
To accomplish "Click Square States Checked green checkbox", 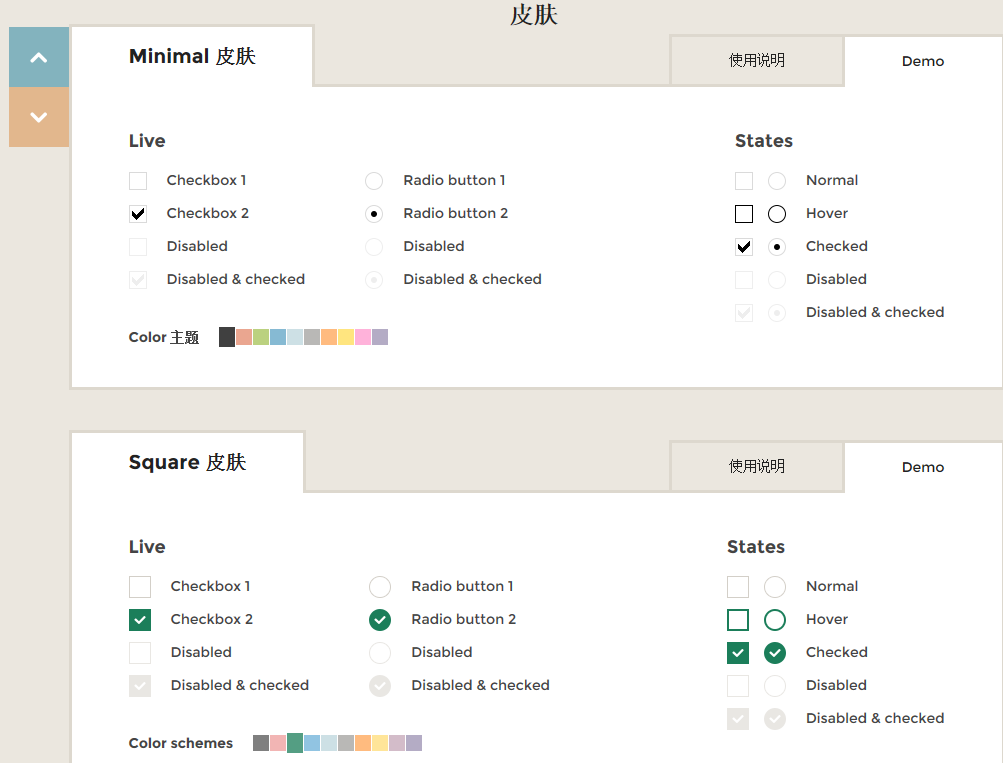I will pos(738,653).
